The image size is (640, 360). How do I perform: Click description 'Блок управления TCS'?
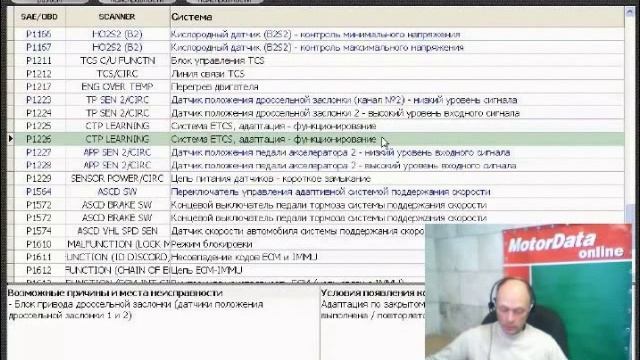(x=218, y=61)
